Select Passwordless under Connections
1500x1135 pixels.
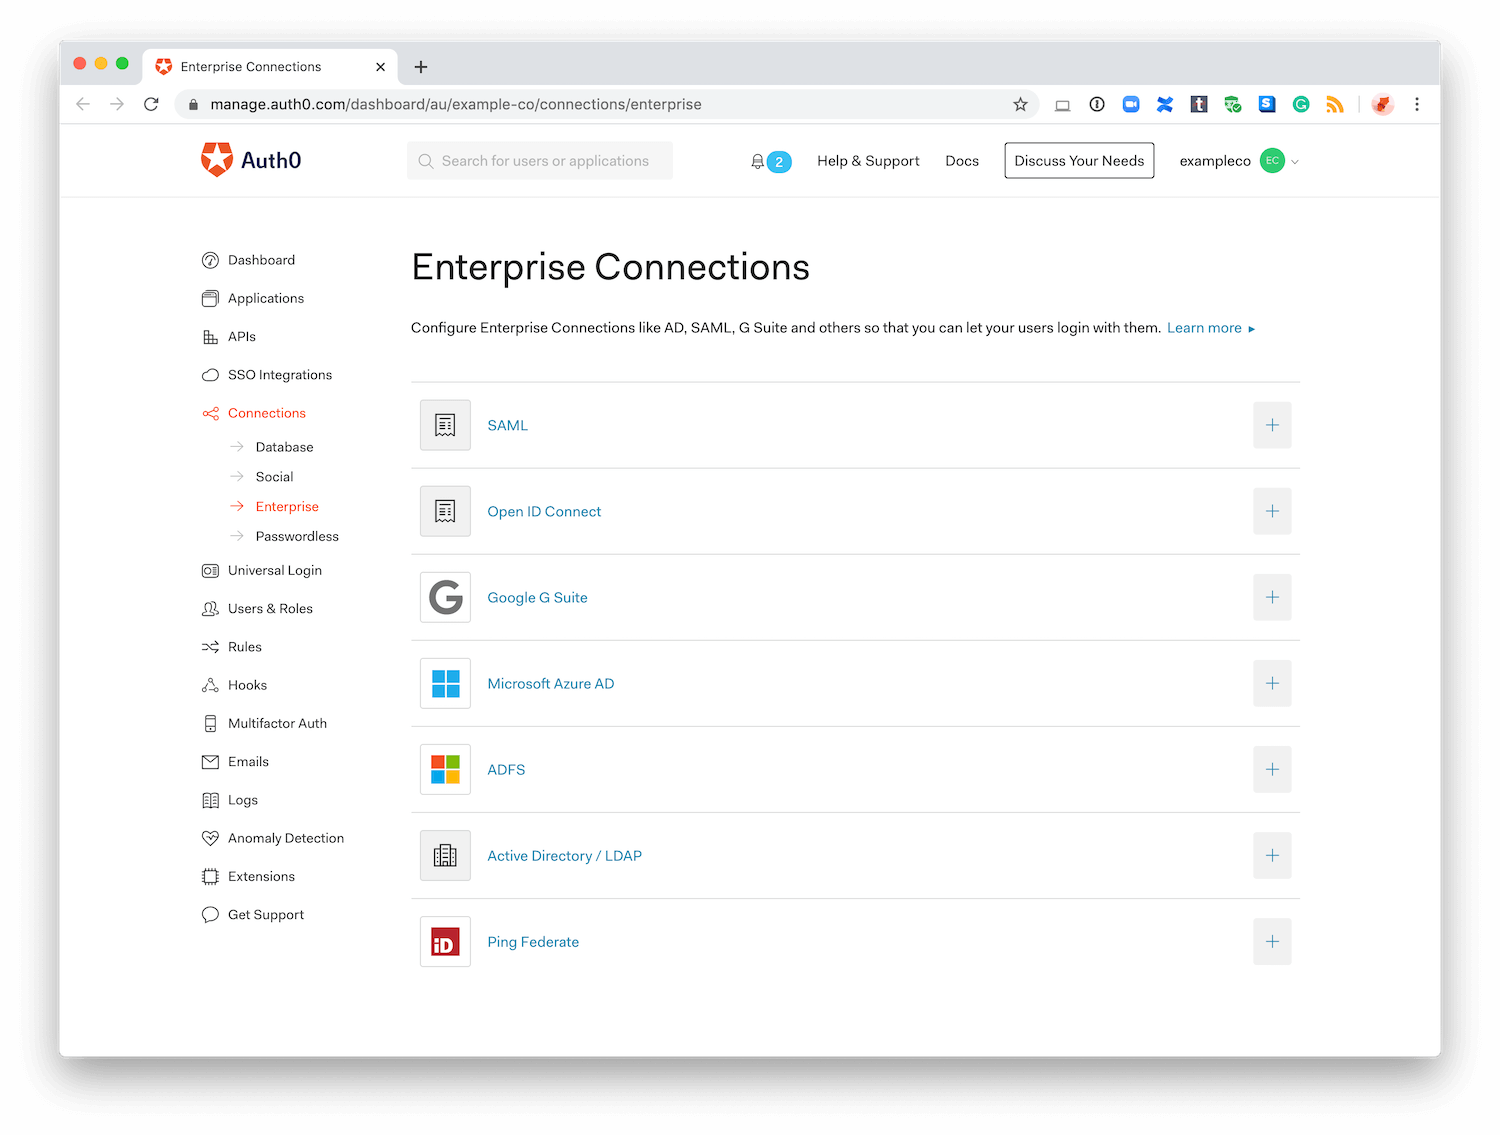[x=296, y=536]
